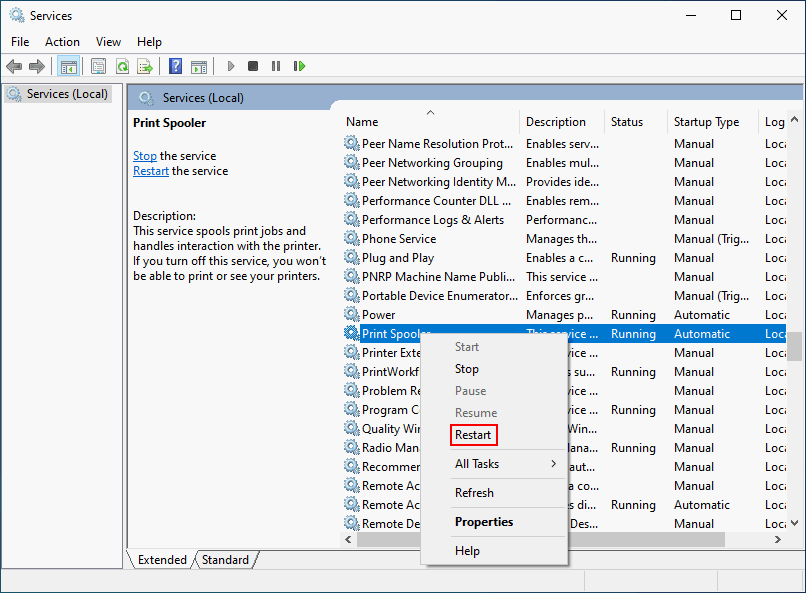Click the Back arrow in the toolbar
806x593 pixels.
(x=14, y=66)
